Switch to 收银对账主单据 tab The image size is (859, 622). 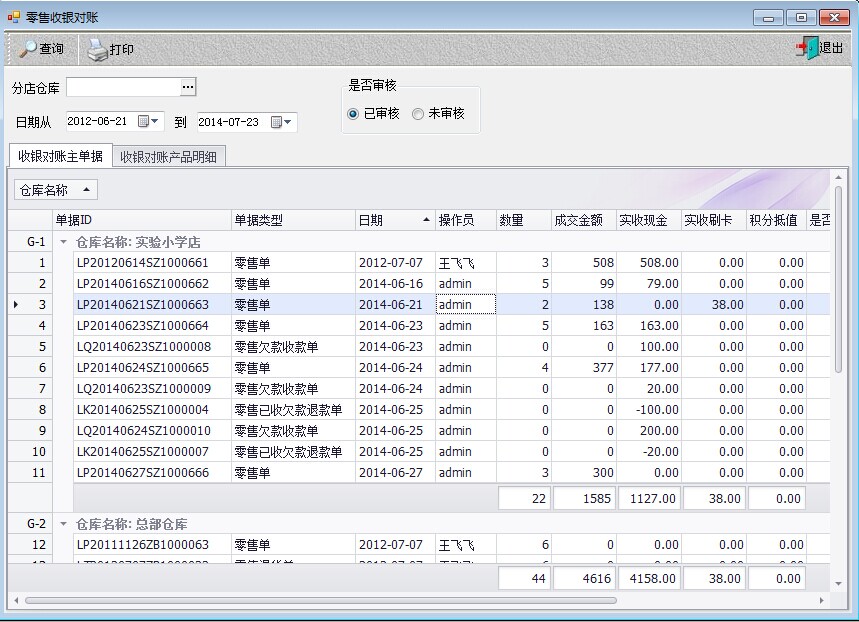point(60,156)
